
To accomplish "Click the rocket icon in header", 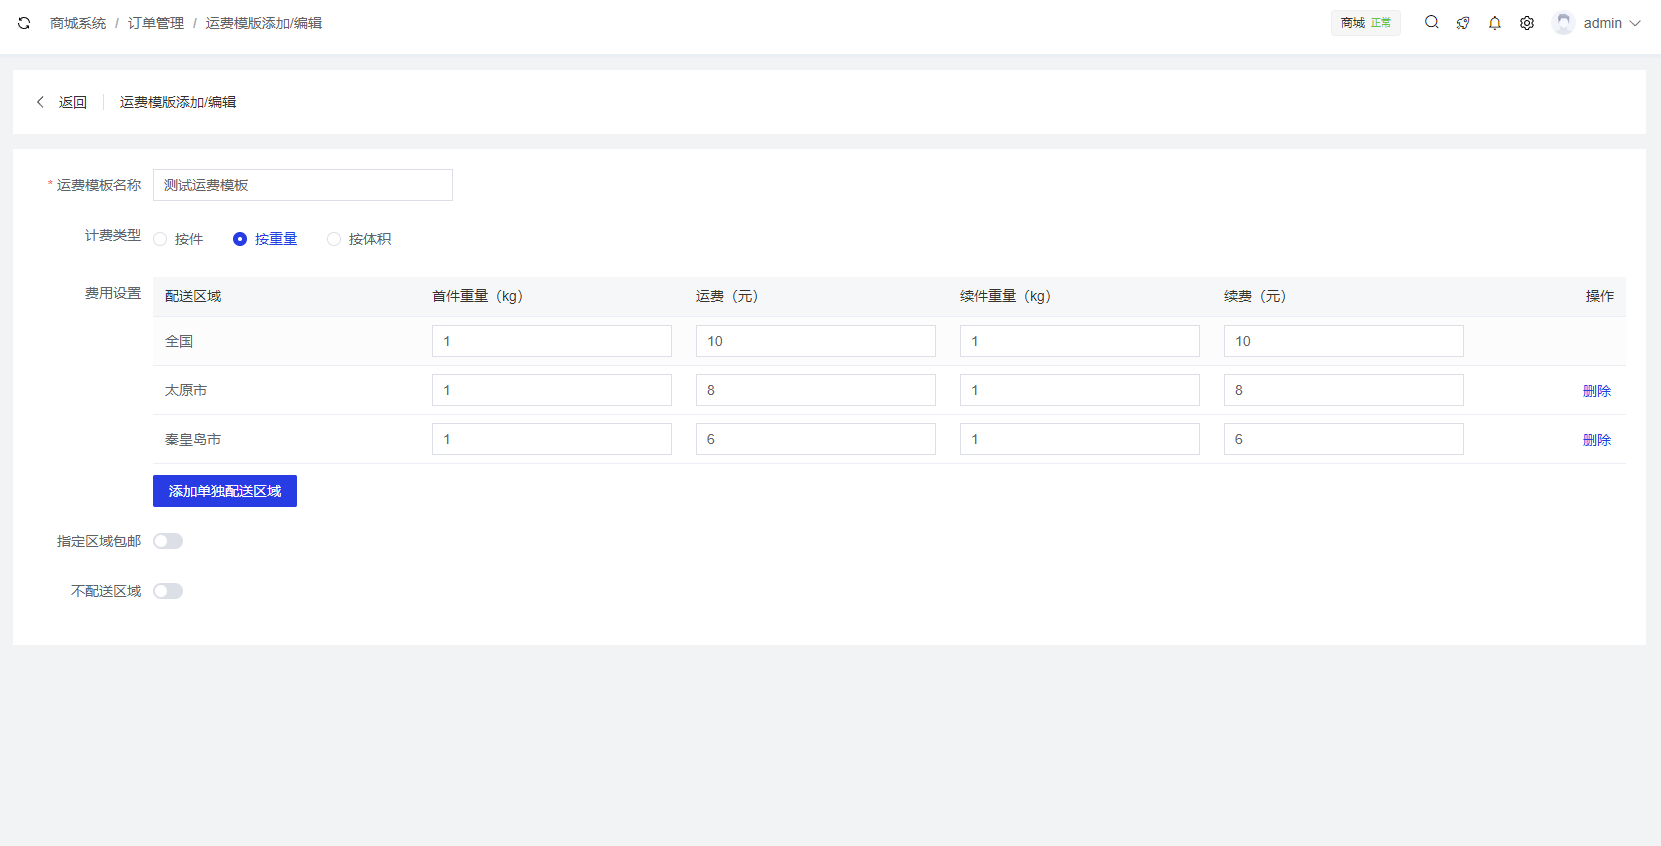I will pos(1463,23).
